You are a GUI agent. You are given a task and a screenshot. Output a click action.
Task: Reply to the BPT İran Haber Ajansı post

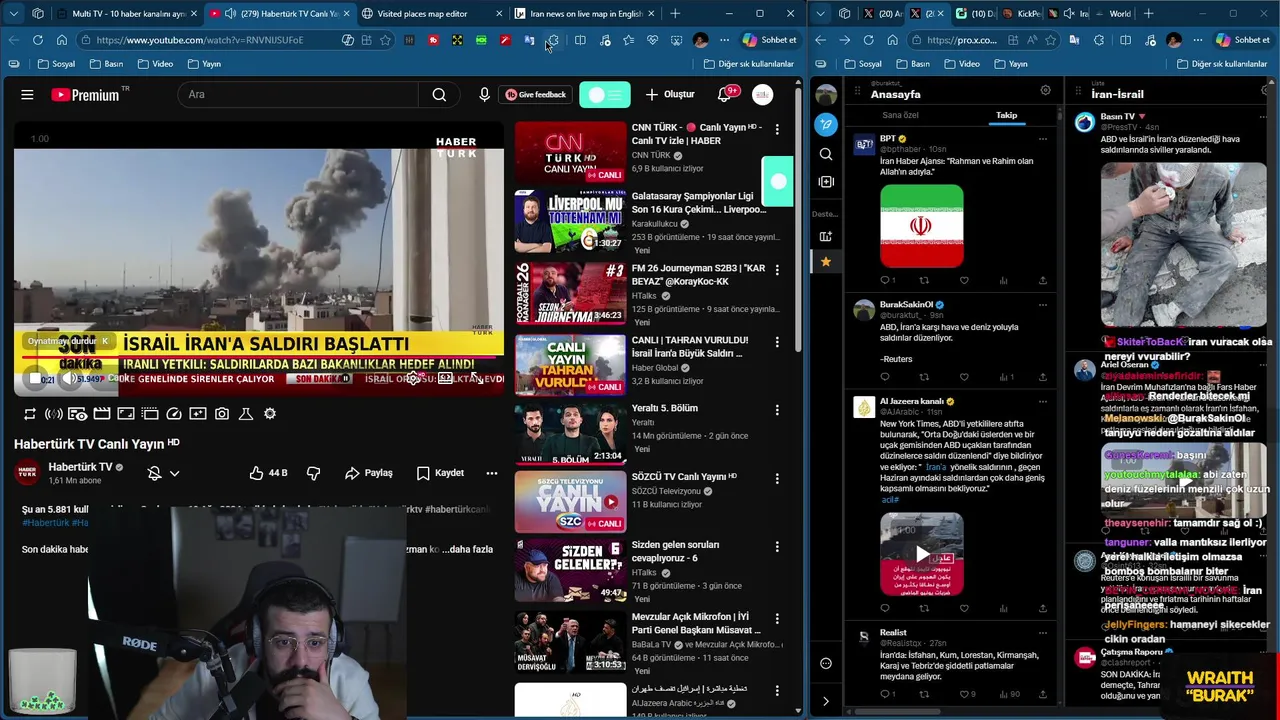885,280
